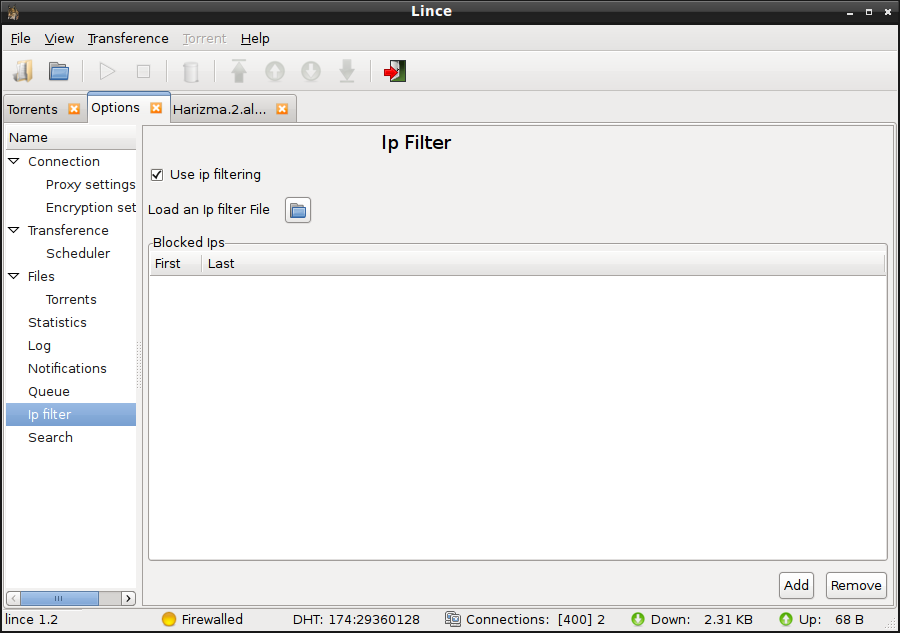Click the Up speed green arrow icon
The height and width of the screenshot is (633, 900).
point(786,619)
